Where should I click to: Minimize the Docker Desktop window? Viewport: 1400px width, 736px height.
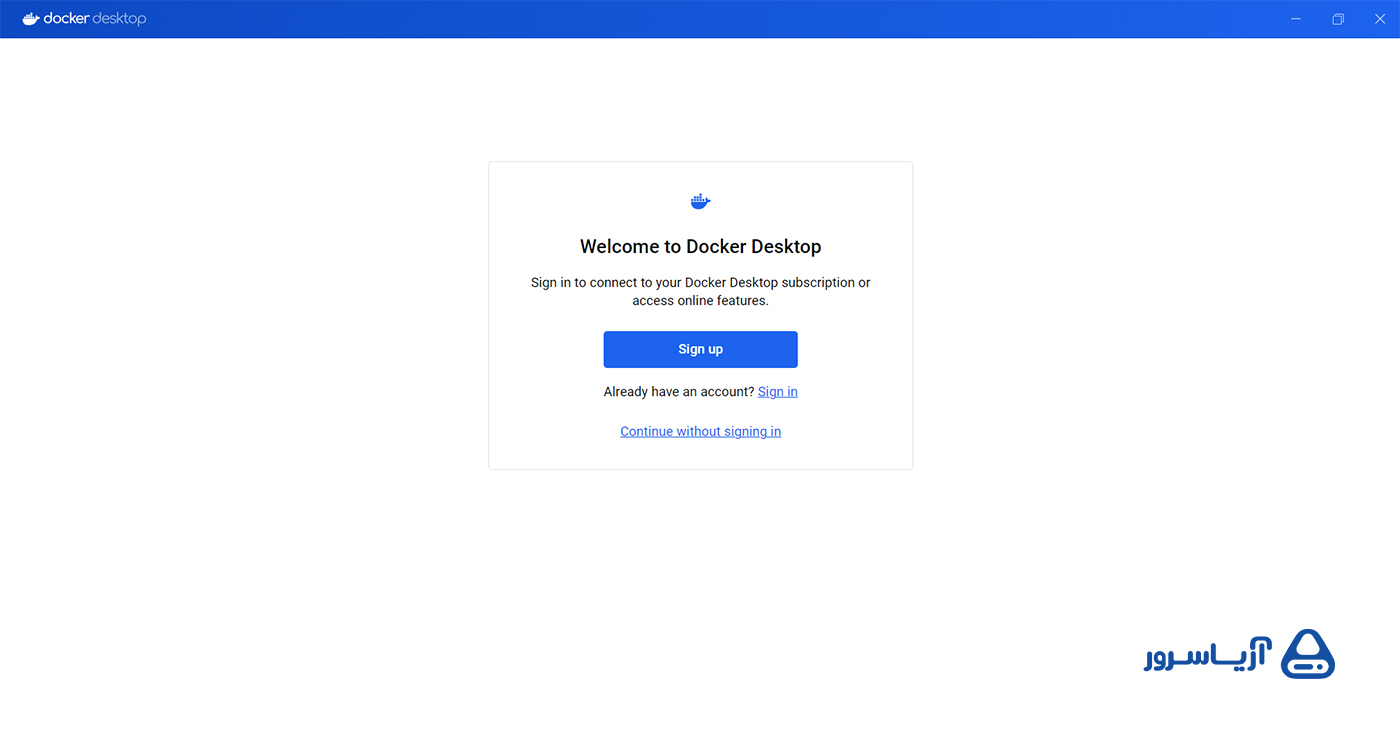pos(1296,19)
